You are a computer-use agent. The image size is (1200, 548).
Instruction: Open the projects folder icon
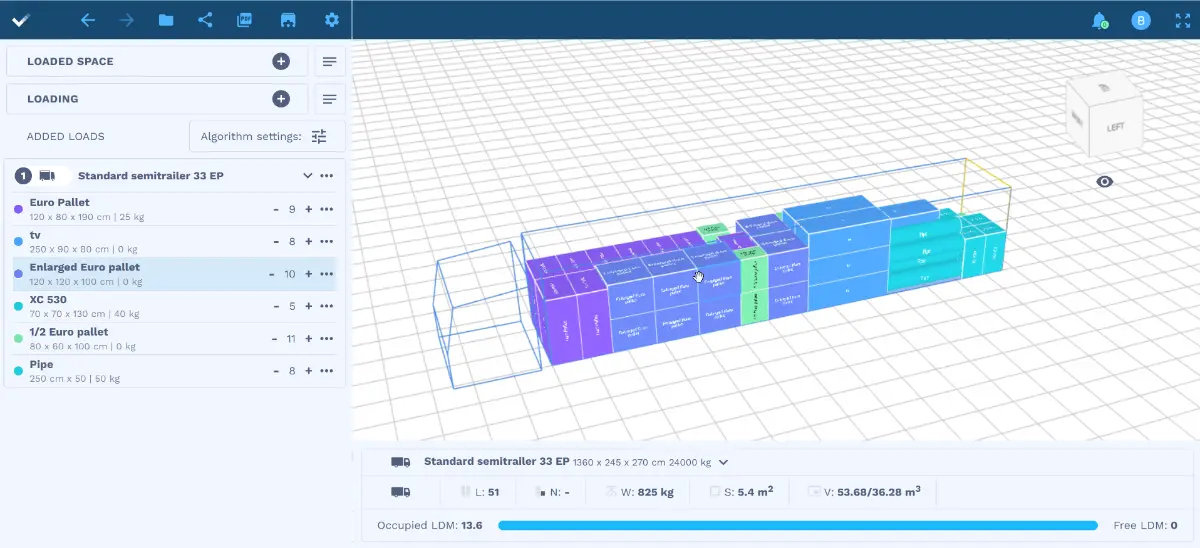[x=166, y=20]
